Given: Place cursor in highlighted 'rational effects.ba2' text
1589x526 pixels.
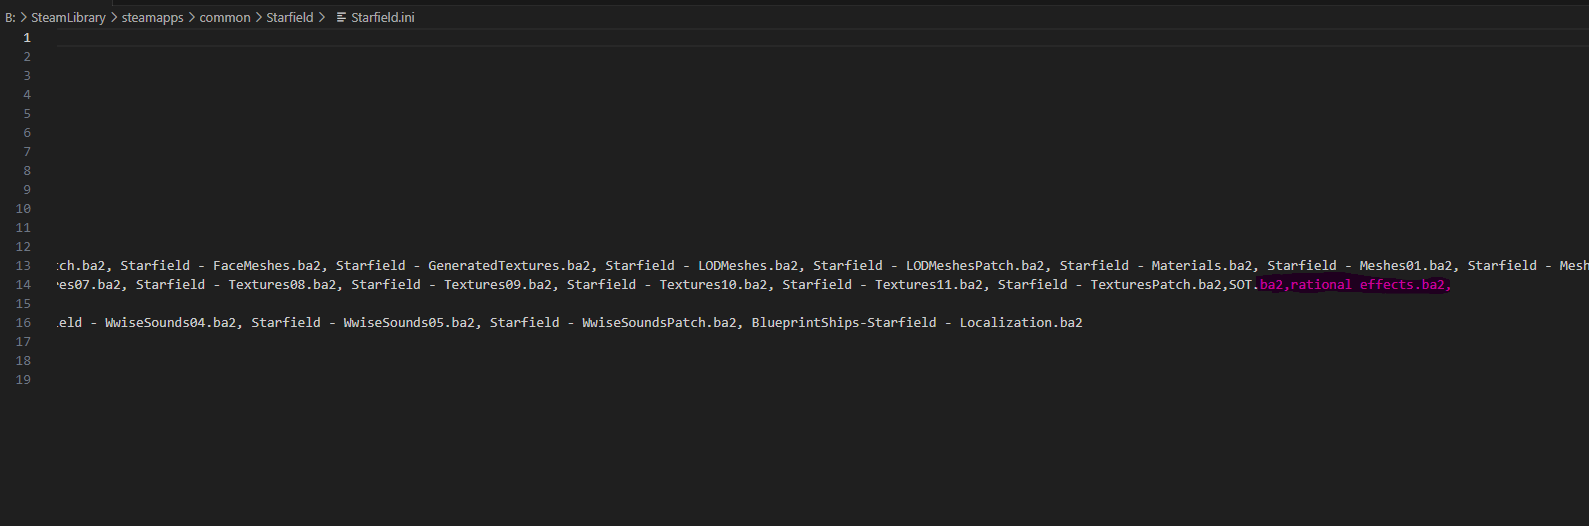Looking at the screenshot, I should 1367,285.
